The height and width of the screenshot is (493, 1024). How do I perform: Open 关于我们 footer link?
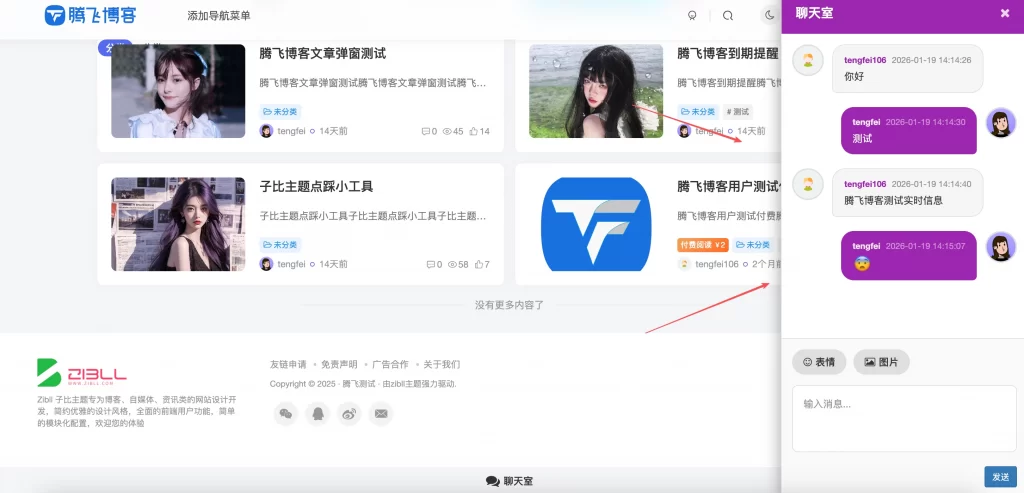(x=441, y=364)
